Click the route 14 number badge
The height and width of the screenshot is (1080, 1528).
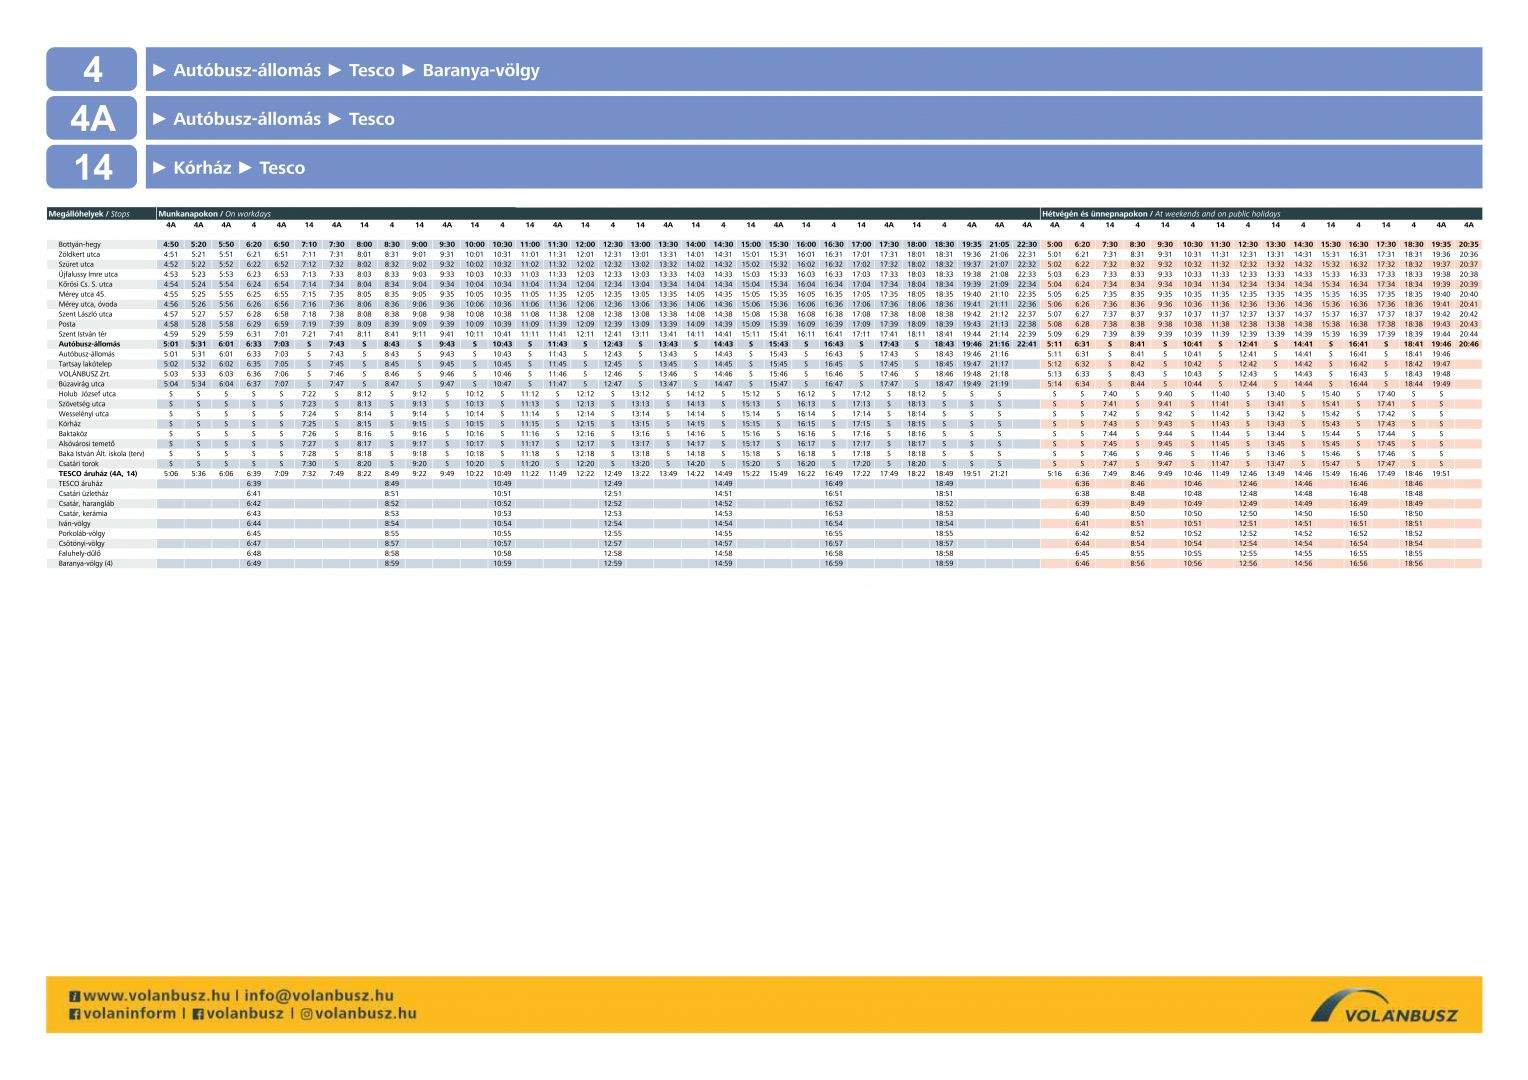coord(92,167)
